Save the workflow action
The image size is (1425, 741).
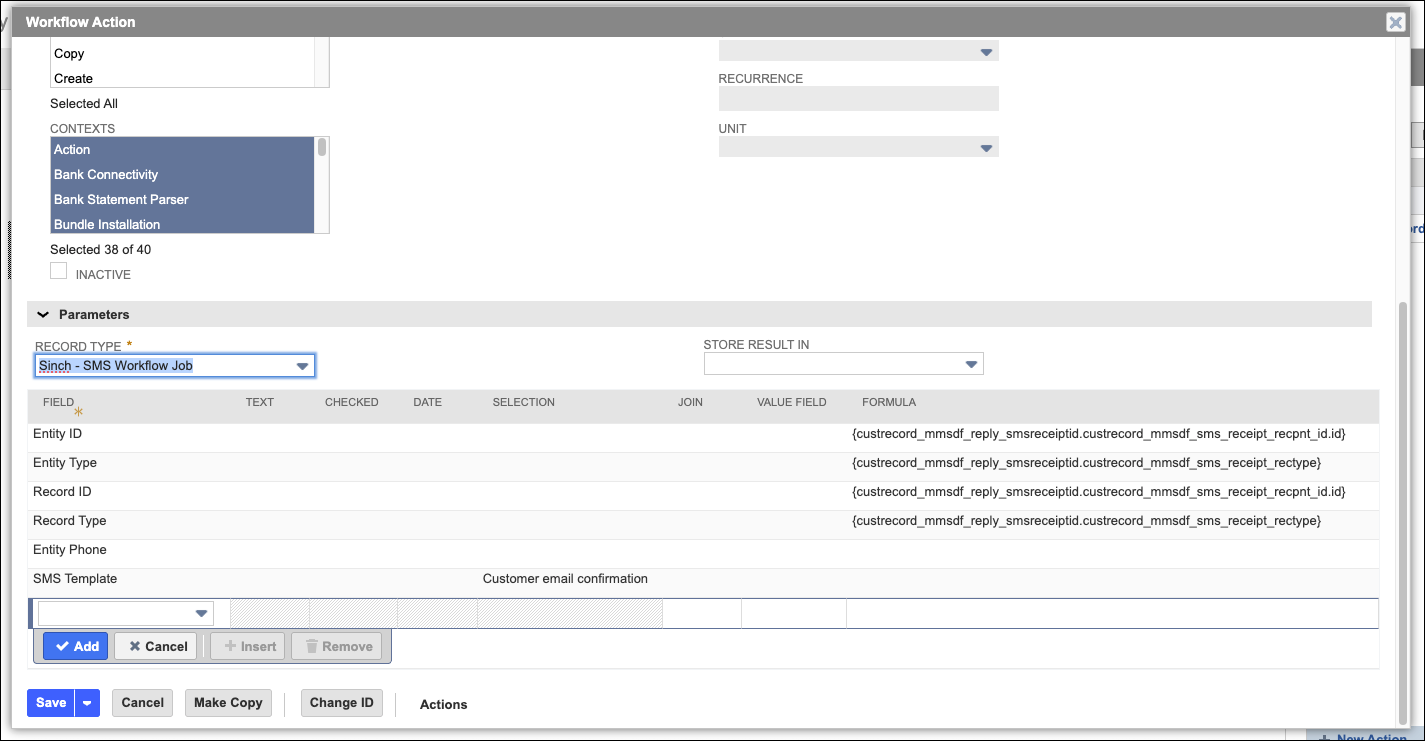[50, 703]
